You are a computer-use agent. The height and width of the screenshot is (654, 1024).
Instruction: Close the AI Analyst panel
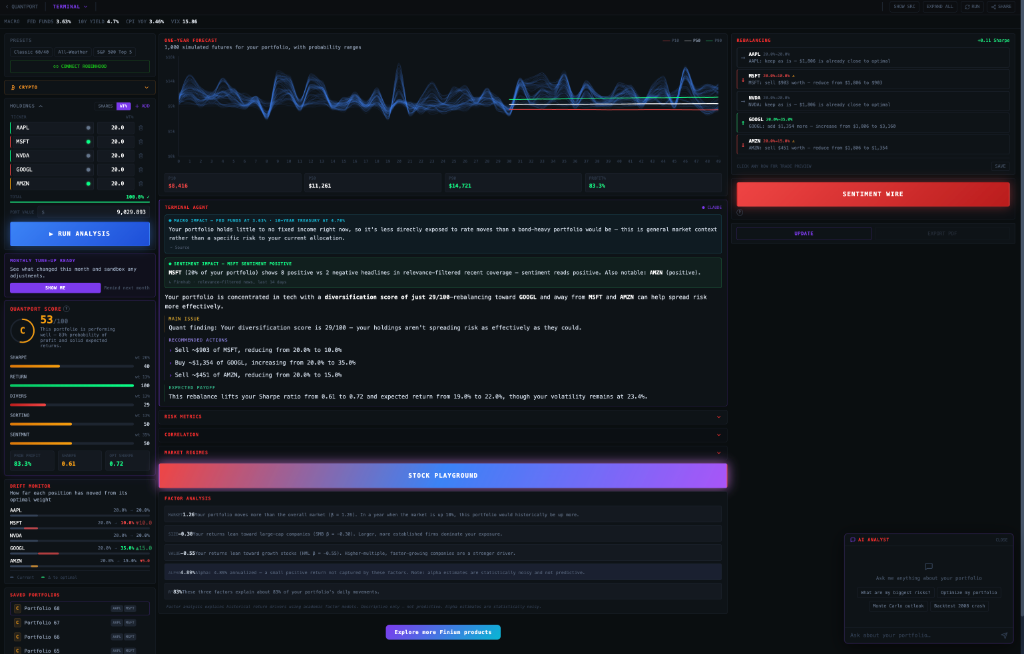click(x=1001, y=540)
